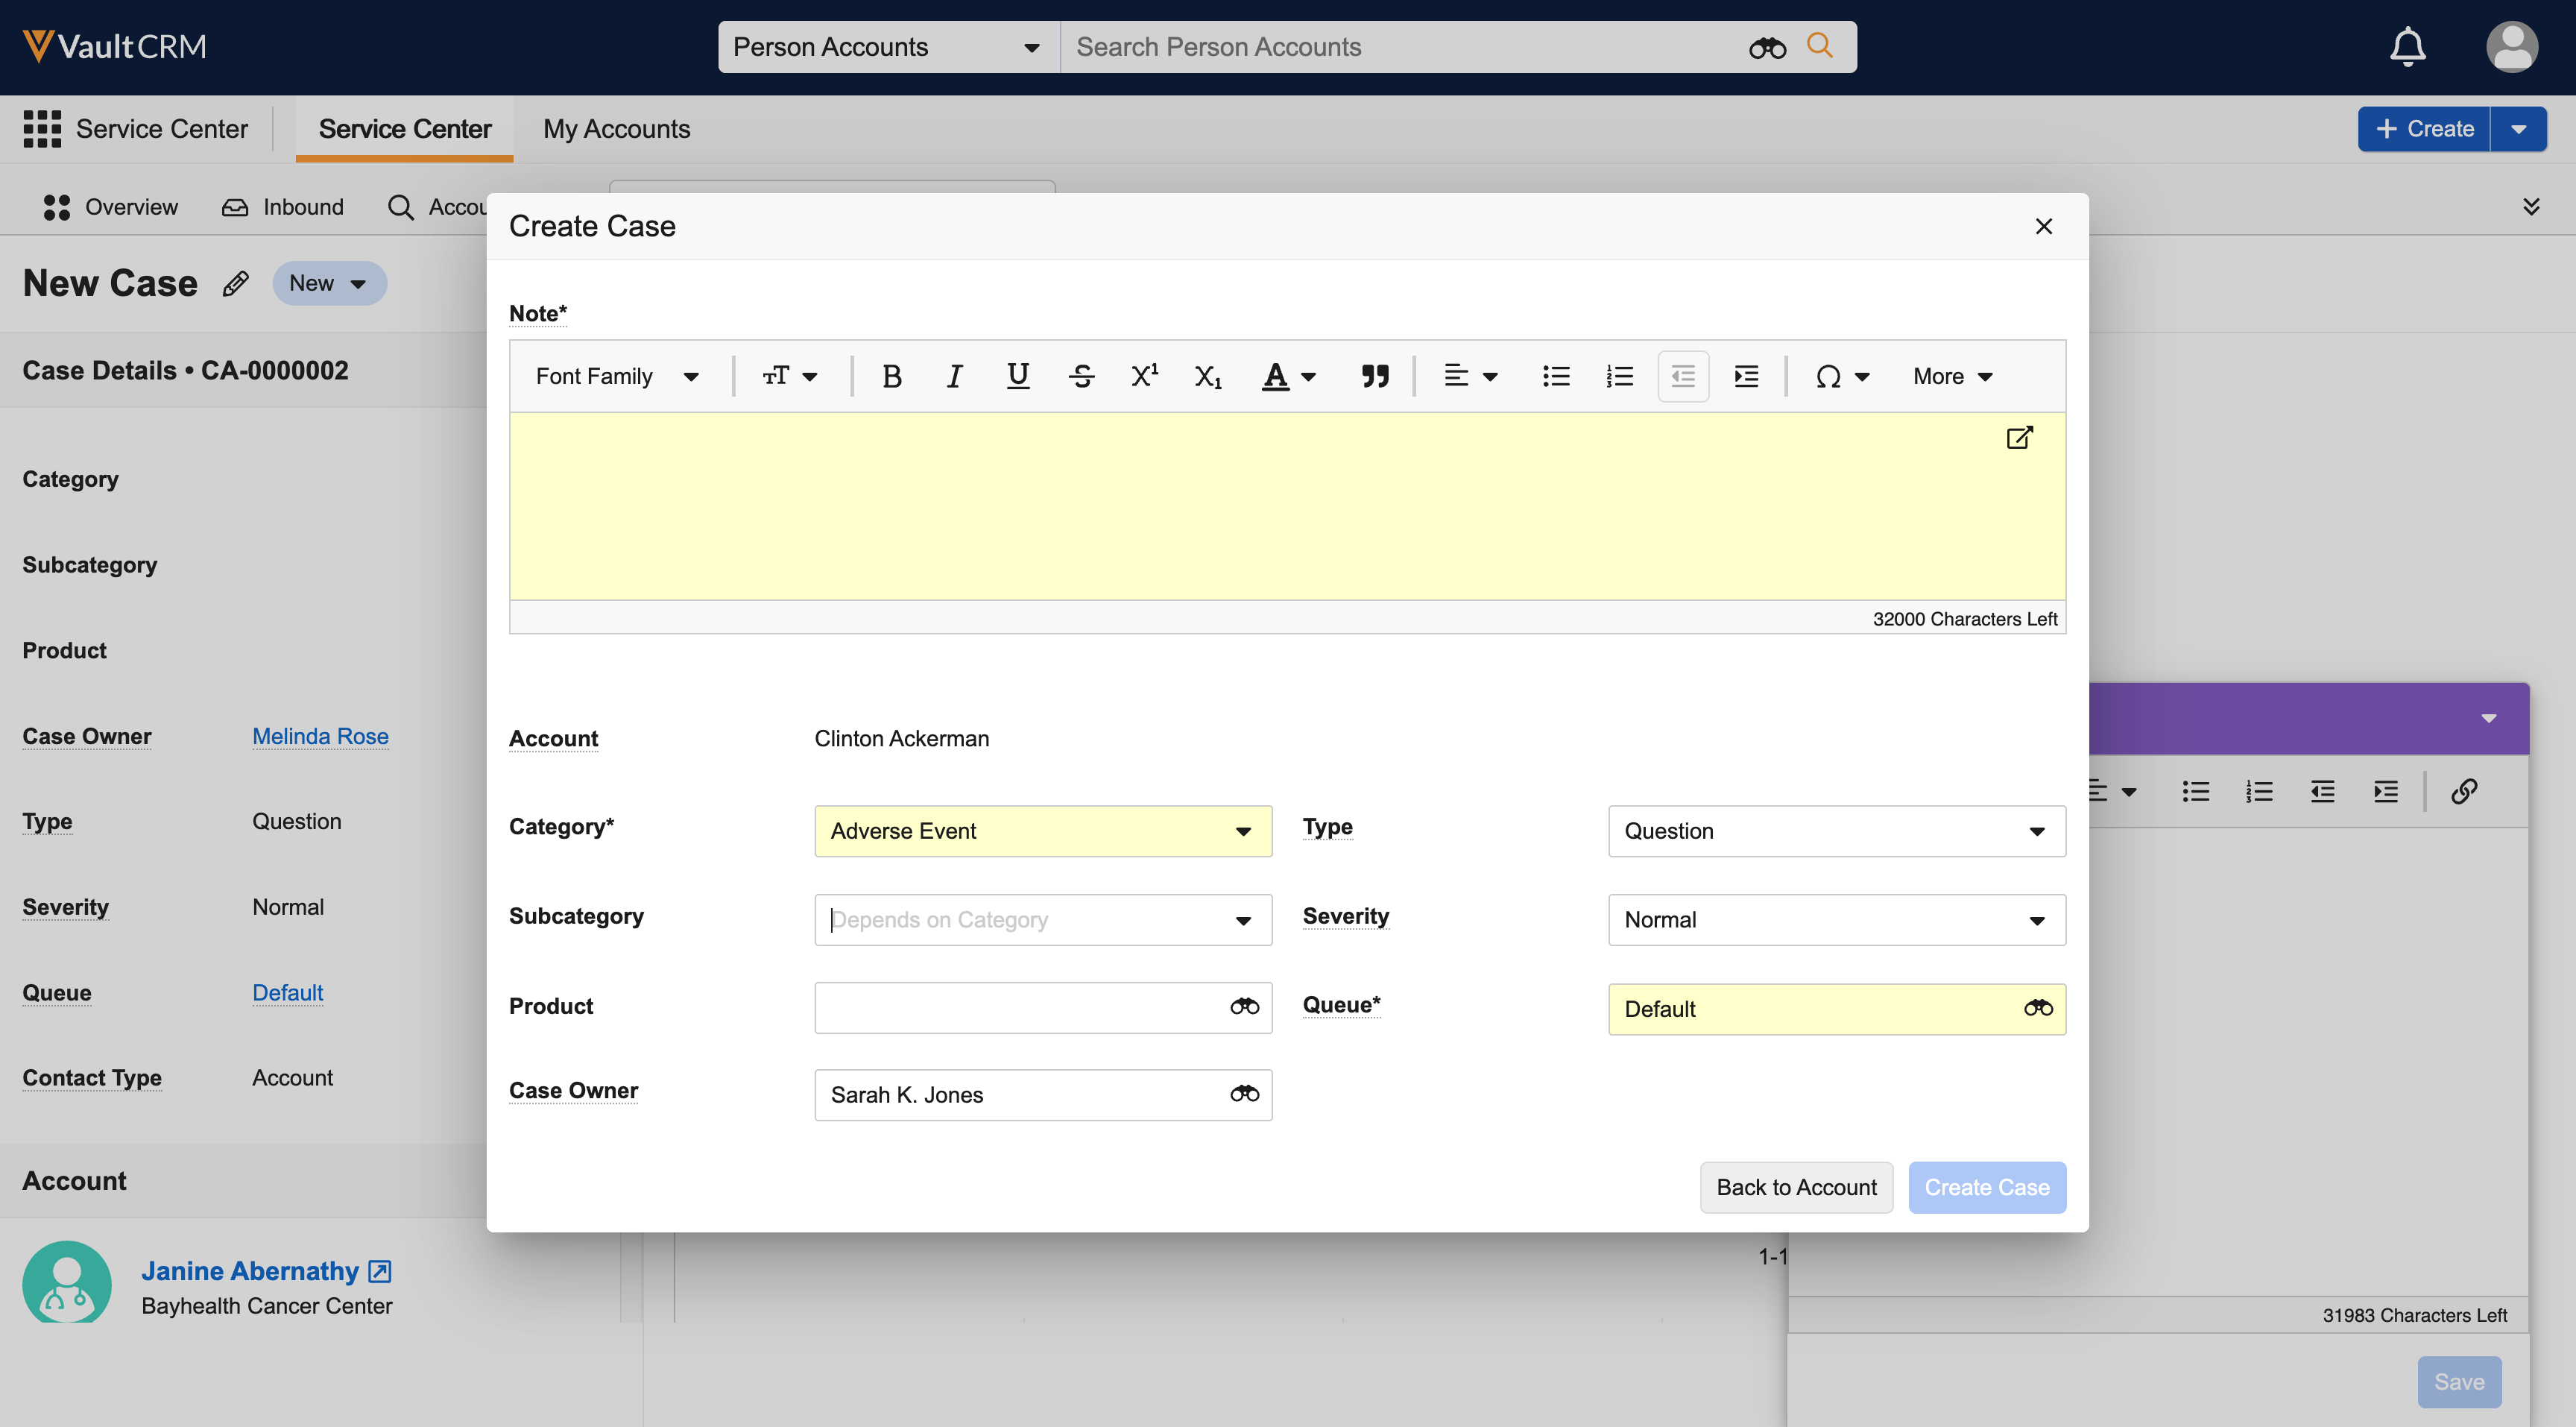This screenshot has height=1427, width=2576.
Task: Expand the Font Family dropdown
Action: coord(616,376)
